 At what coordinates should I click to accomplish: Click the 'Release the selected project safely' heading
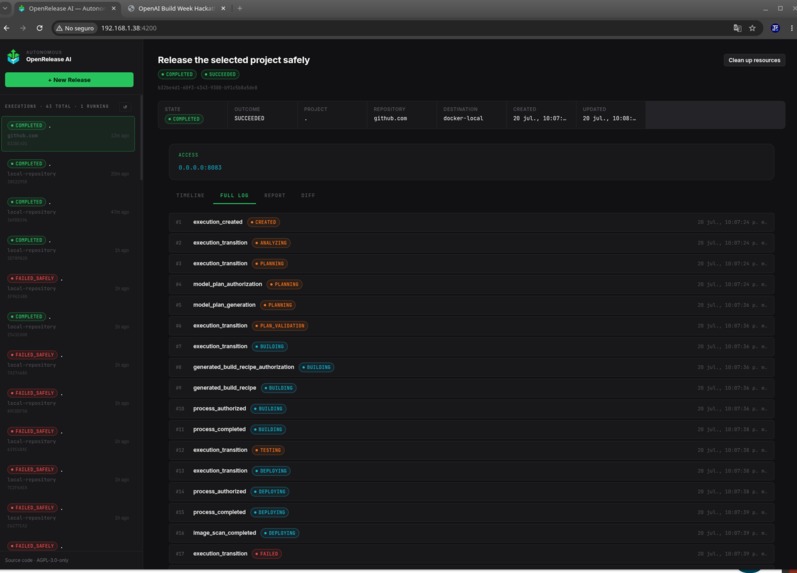[x=233, y=60]
